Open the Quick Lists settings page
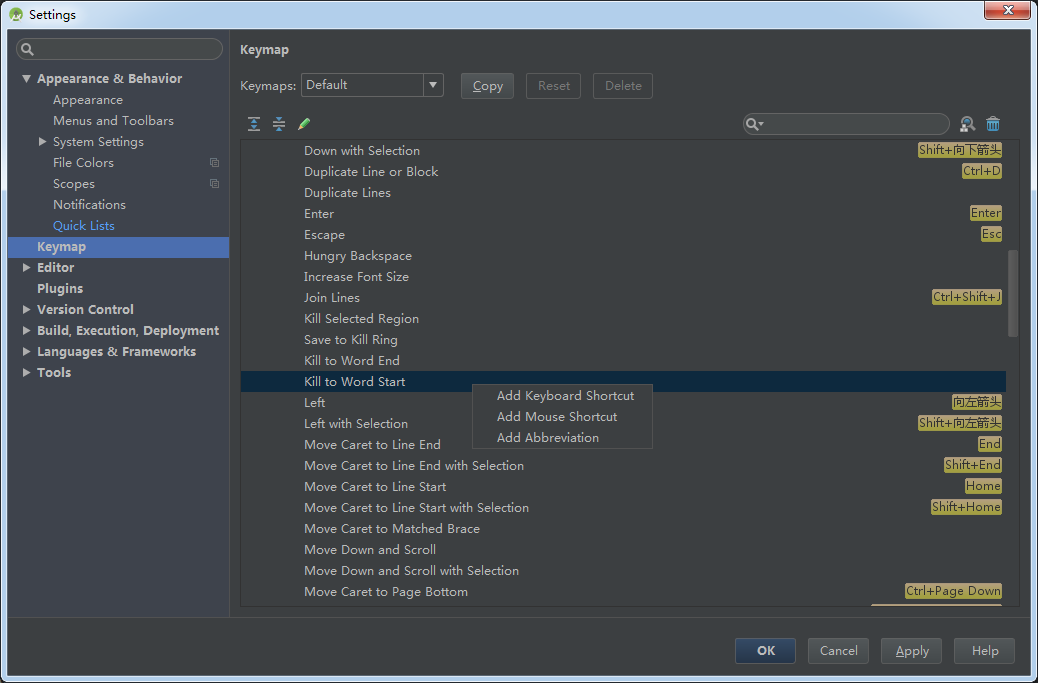This screenshot has width=1038, height=683. [83, 226]
